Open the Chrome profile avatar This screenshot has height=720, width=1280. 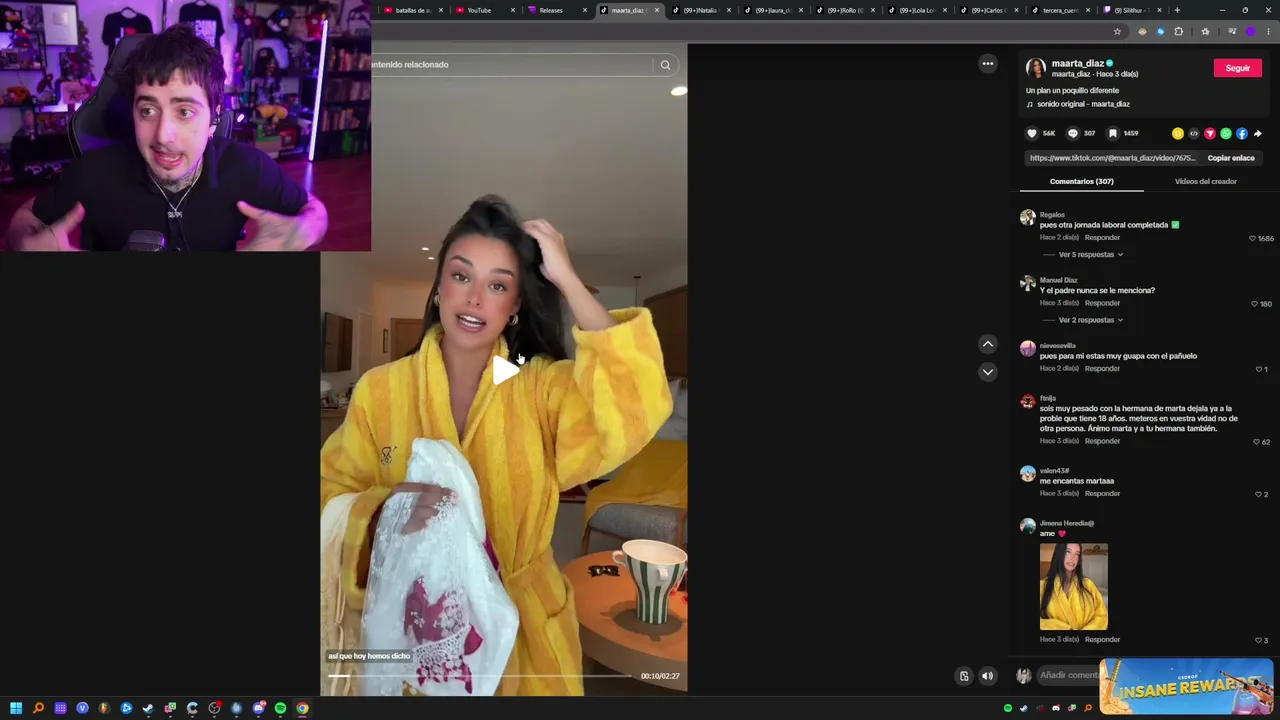point(1250,31)
